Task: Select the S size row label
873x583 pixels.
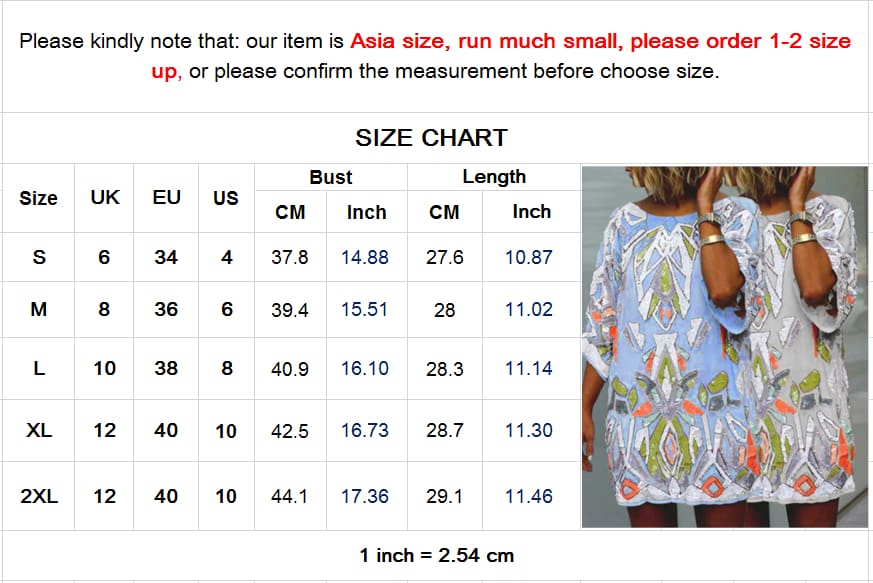Action: pos(39,257)
